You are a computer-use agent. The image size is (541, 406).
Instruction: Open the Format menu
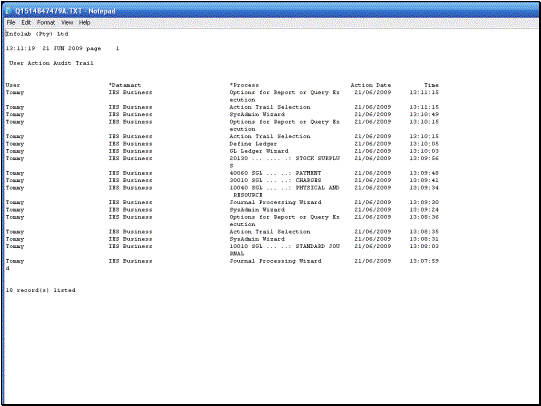[46, 22]
